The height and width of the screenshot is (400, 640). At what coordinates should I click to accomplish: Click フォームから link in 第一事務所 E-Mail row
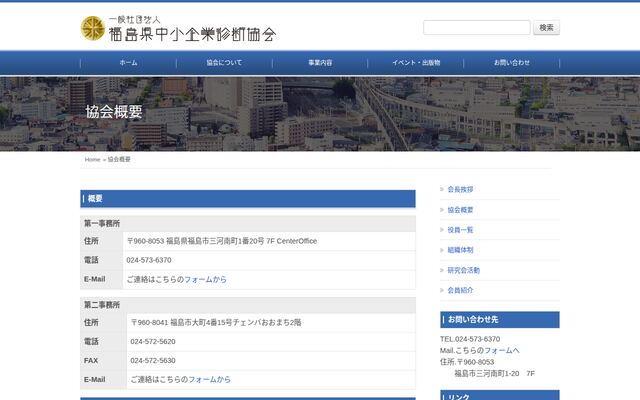coord(205,280)
